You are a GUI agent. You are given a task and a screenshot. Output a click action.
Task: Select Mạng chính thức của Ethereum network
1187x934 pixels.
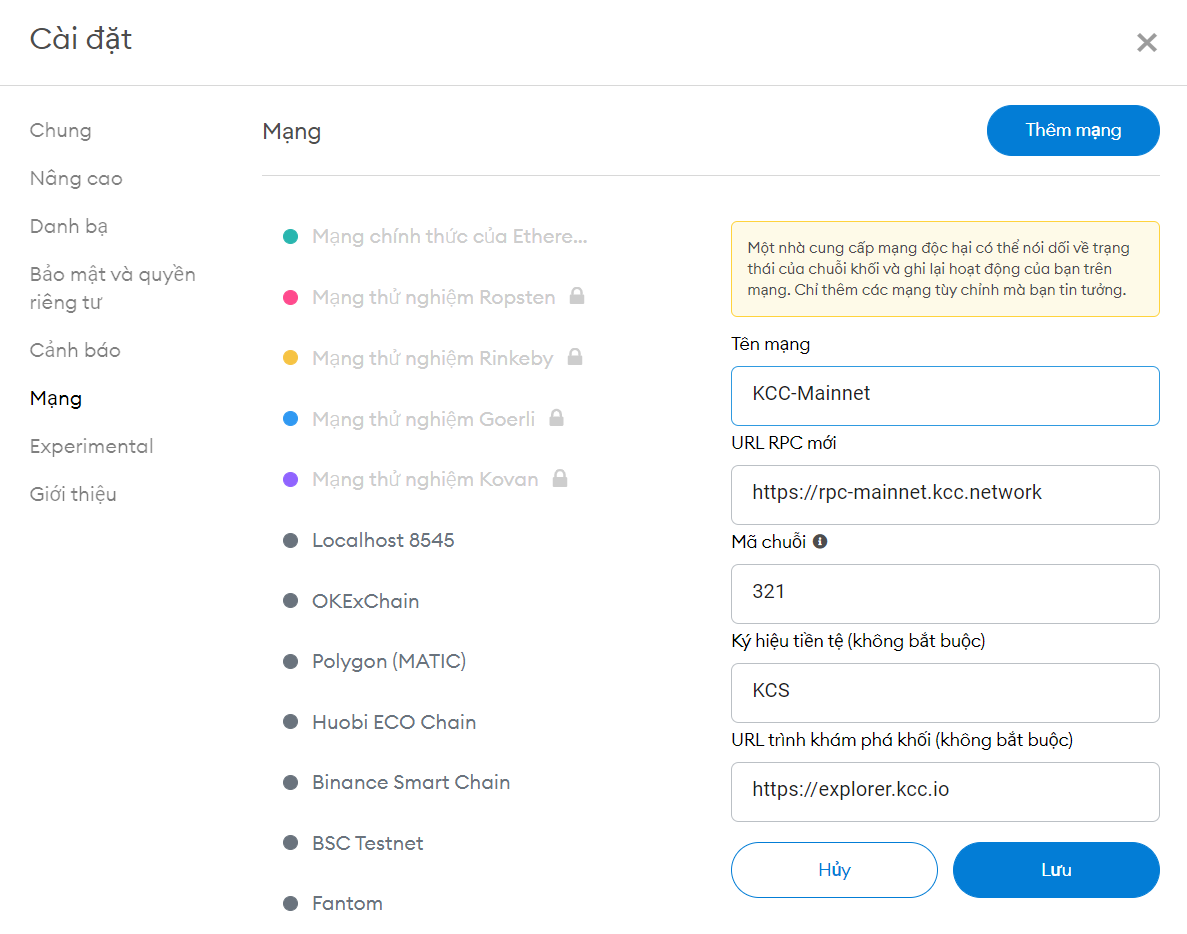pos(450,236)
